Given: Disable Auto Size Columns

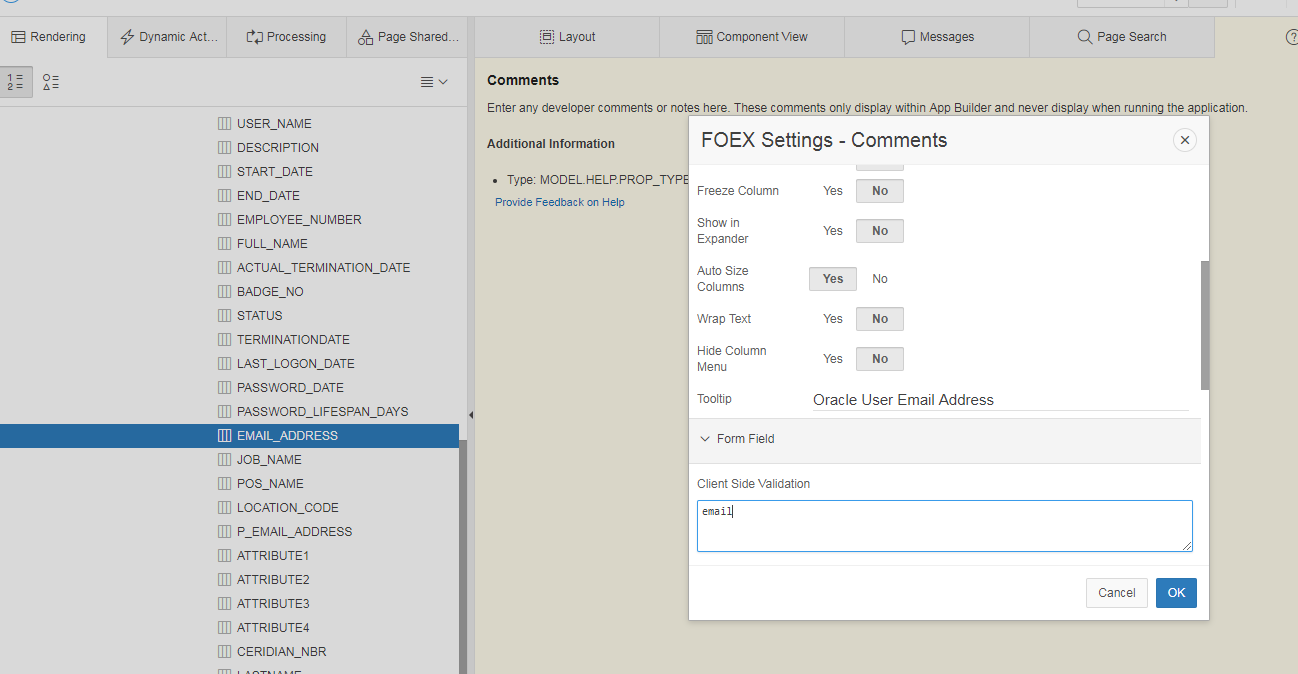Looking at the screenshot, I should pyautogui.click(x=879, y=278).
